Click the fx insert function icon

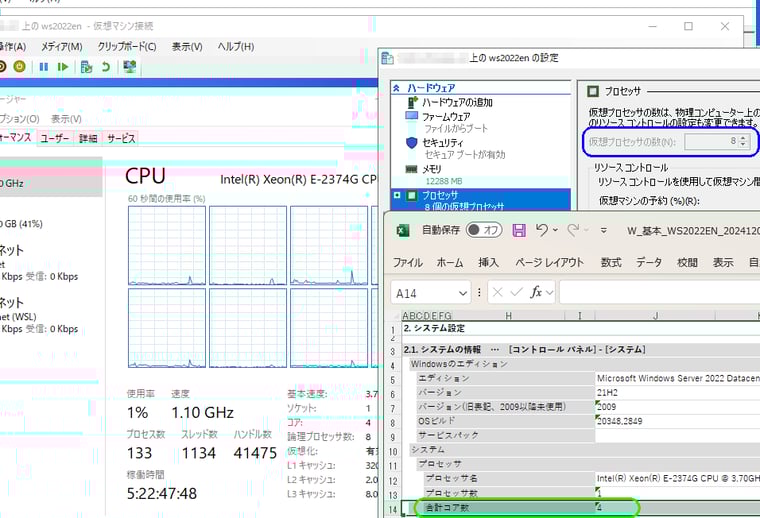coord(536,292)
